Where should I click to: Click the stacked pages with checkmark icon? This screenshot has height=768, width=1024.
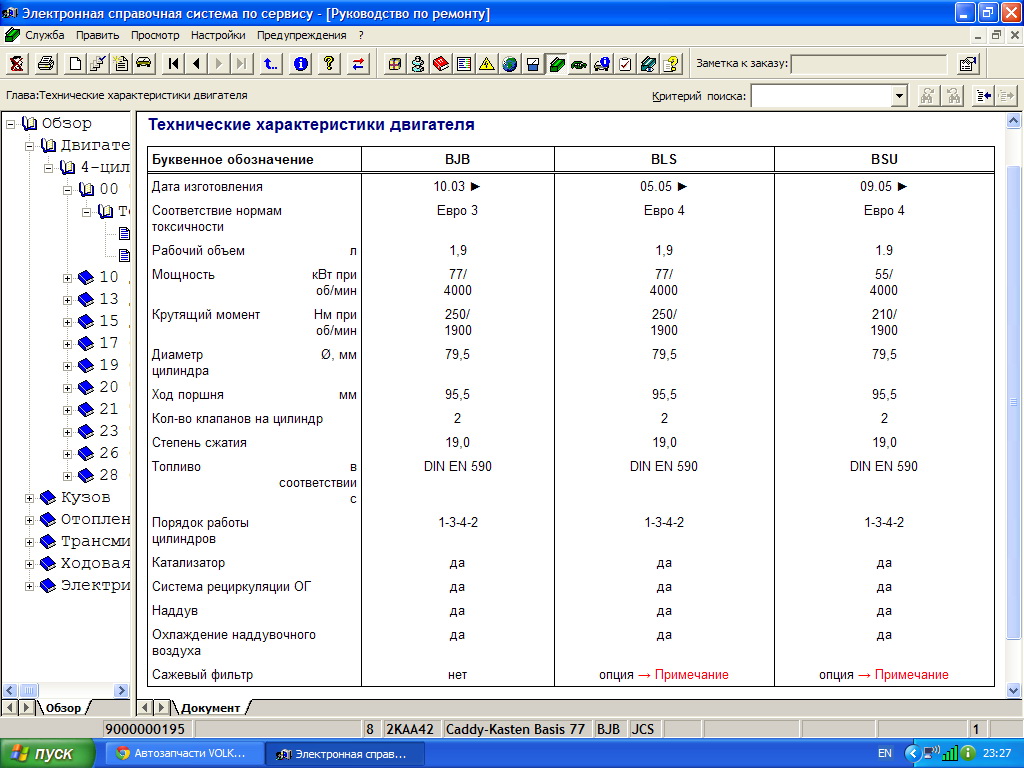(98, 63)
